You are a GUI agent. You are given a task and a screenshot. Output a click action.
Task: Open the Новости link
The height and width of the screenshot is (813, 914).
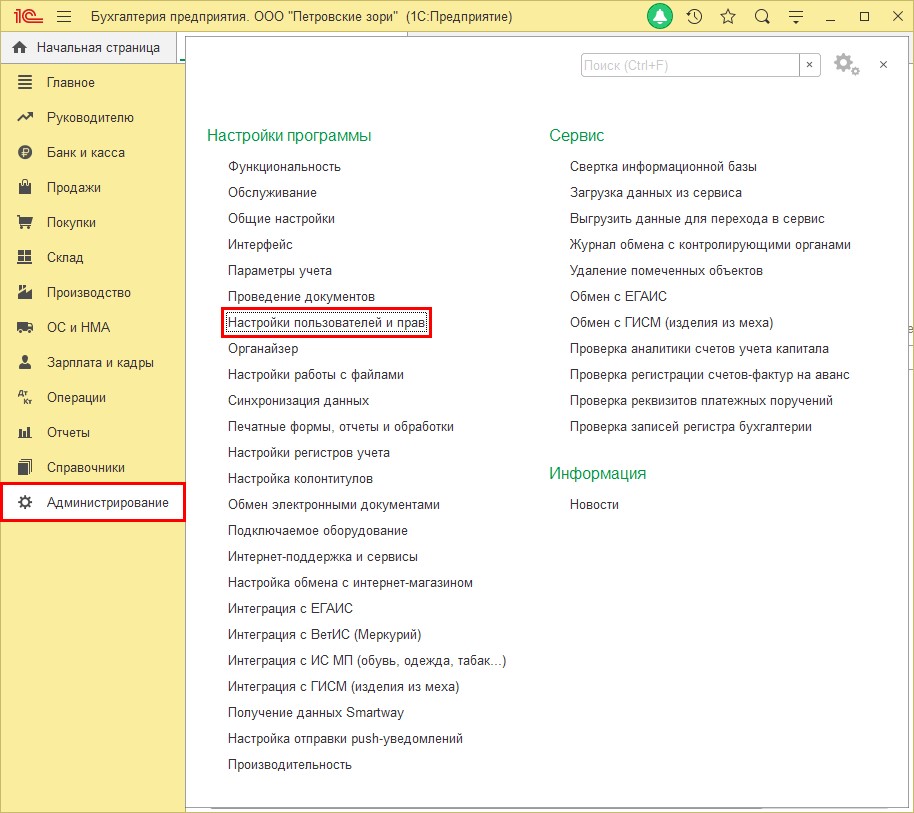594,505
